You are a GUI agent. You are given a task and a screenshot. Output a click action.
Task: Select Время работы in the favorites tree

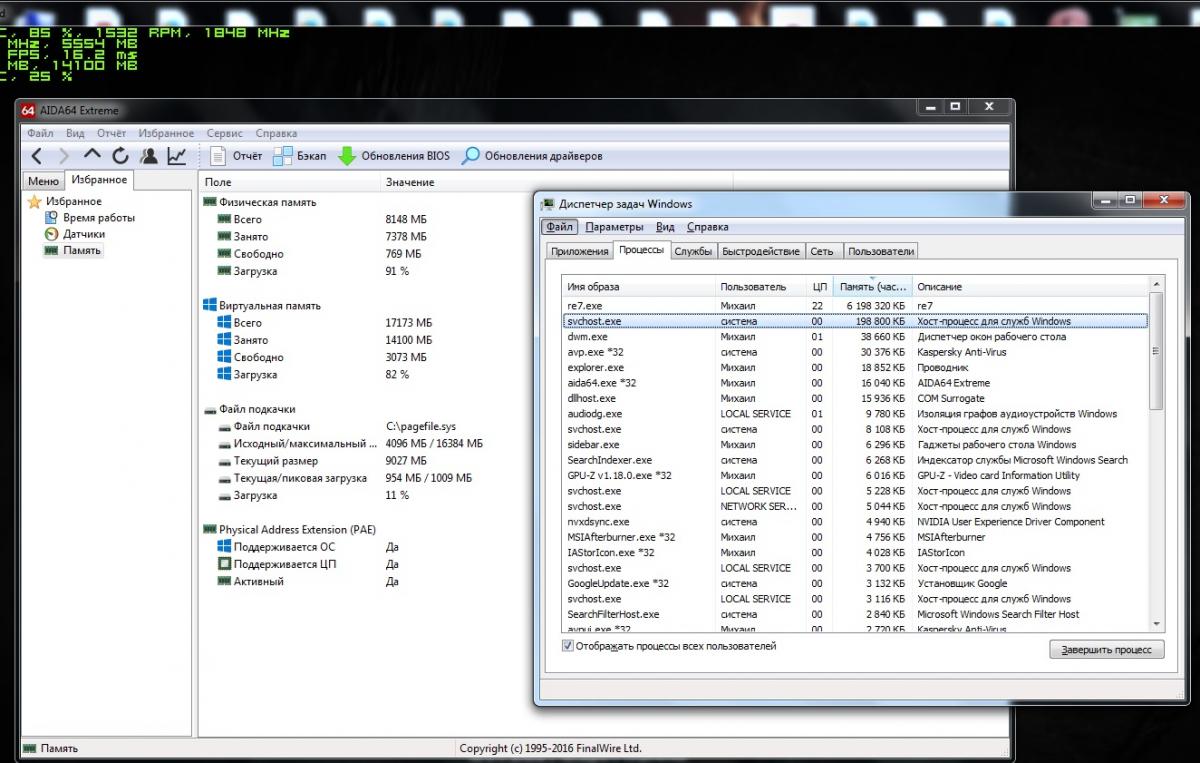[x=89, y=218]
